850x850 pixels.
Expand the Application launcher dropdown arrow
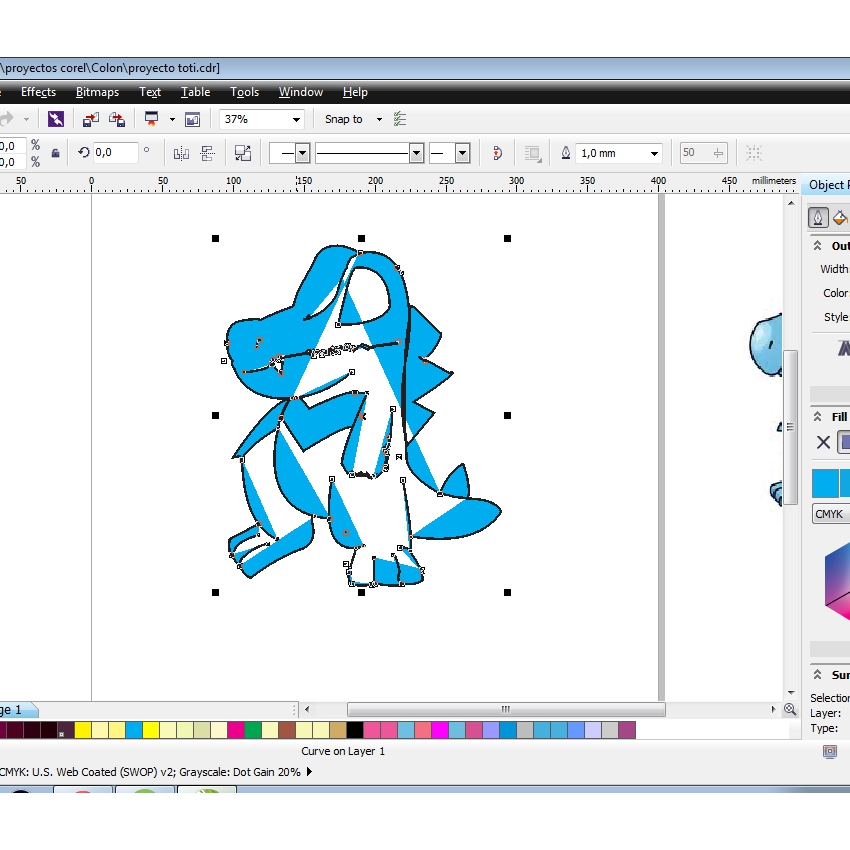pos(172,119)
